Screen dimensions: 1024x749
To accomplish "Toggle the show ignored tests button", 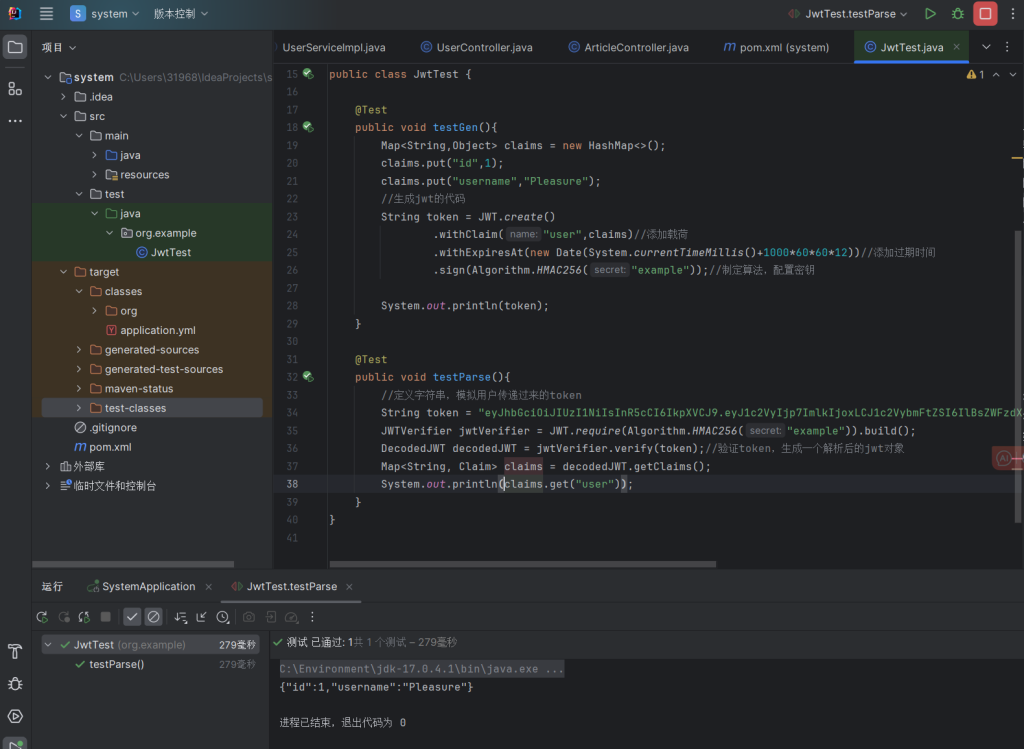I will pyautogui.click(x=153, y=617).
